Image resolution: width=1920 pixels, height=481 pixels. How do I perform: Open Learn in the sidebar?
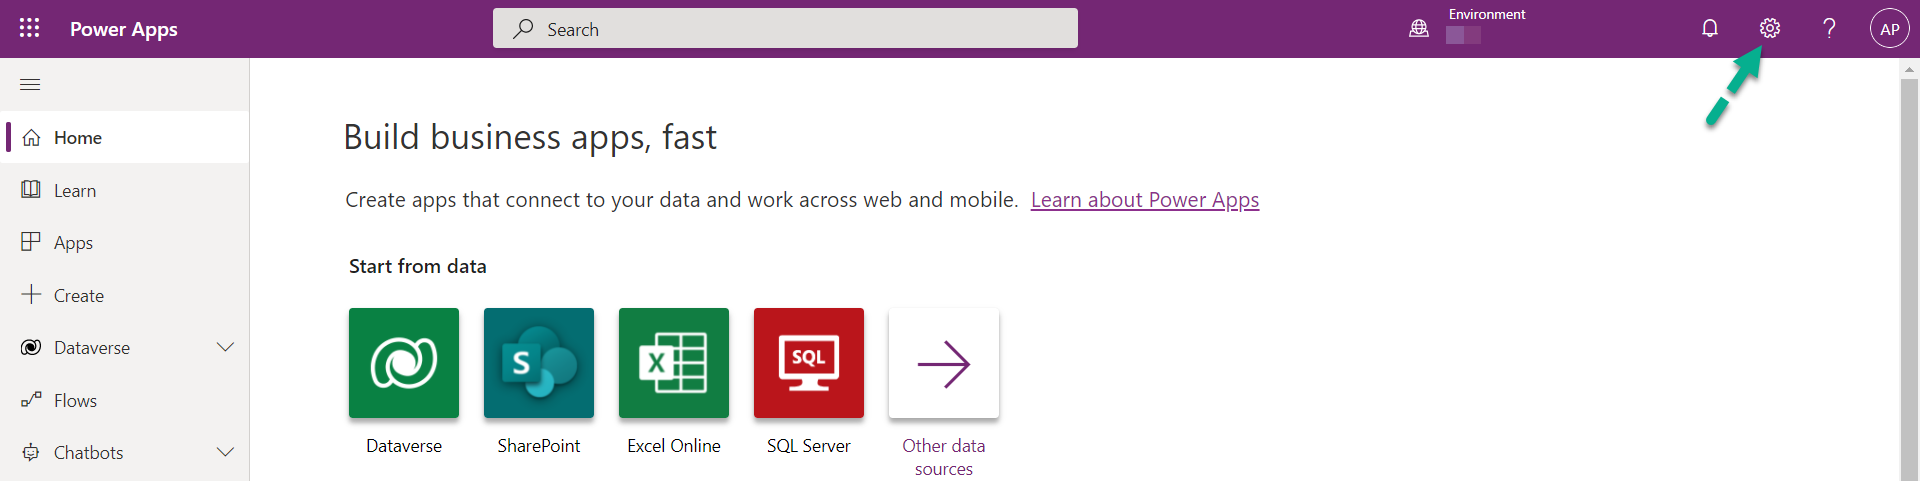point(125,190)
